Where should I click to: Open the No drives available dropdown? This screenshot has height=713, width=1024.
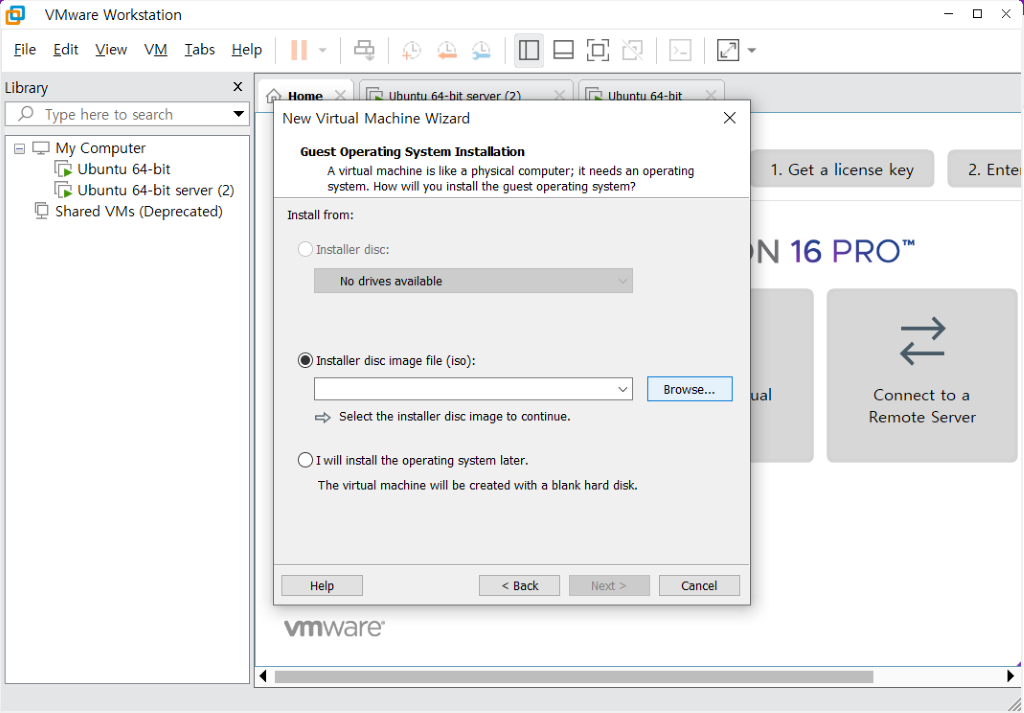click(473, 281)
